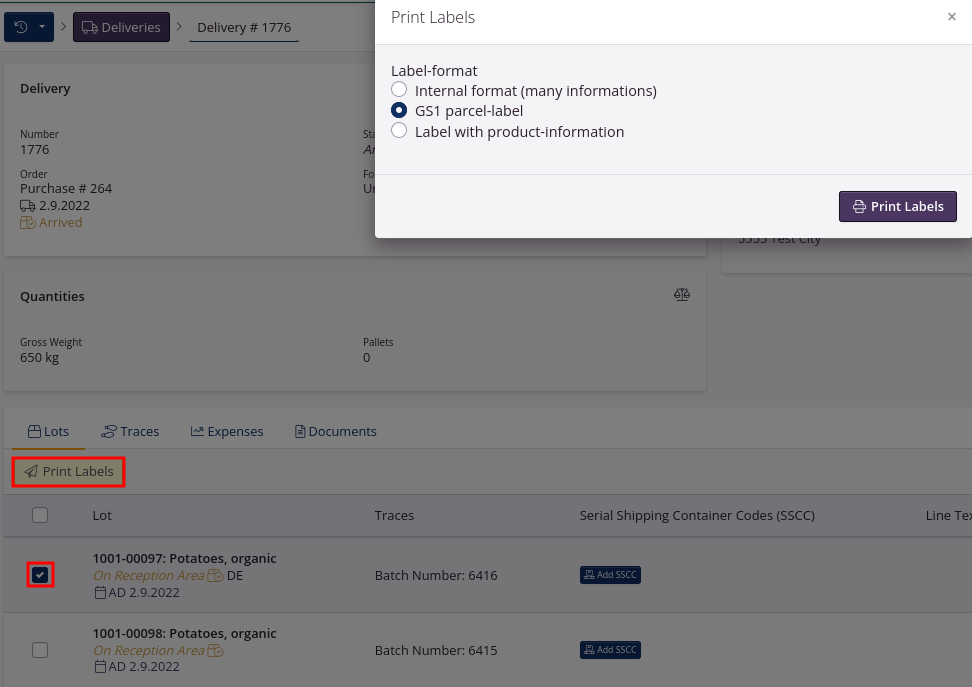The height and width of the screenshot is (687, 972).
Task: Select Internal format radio option
Action: point(399,90)
